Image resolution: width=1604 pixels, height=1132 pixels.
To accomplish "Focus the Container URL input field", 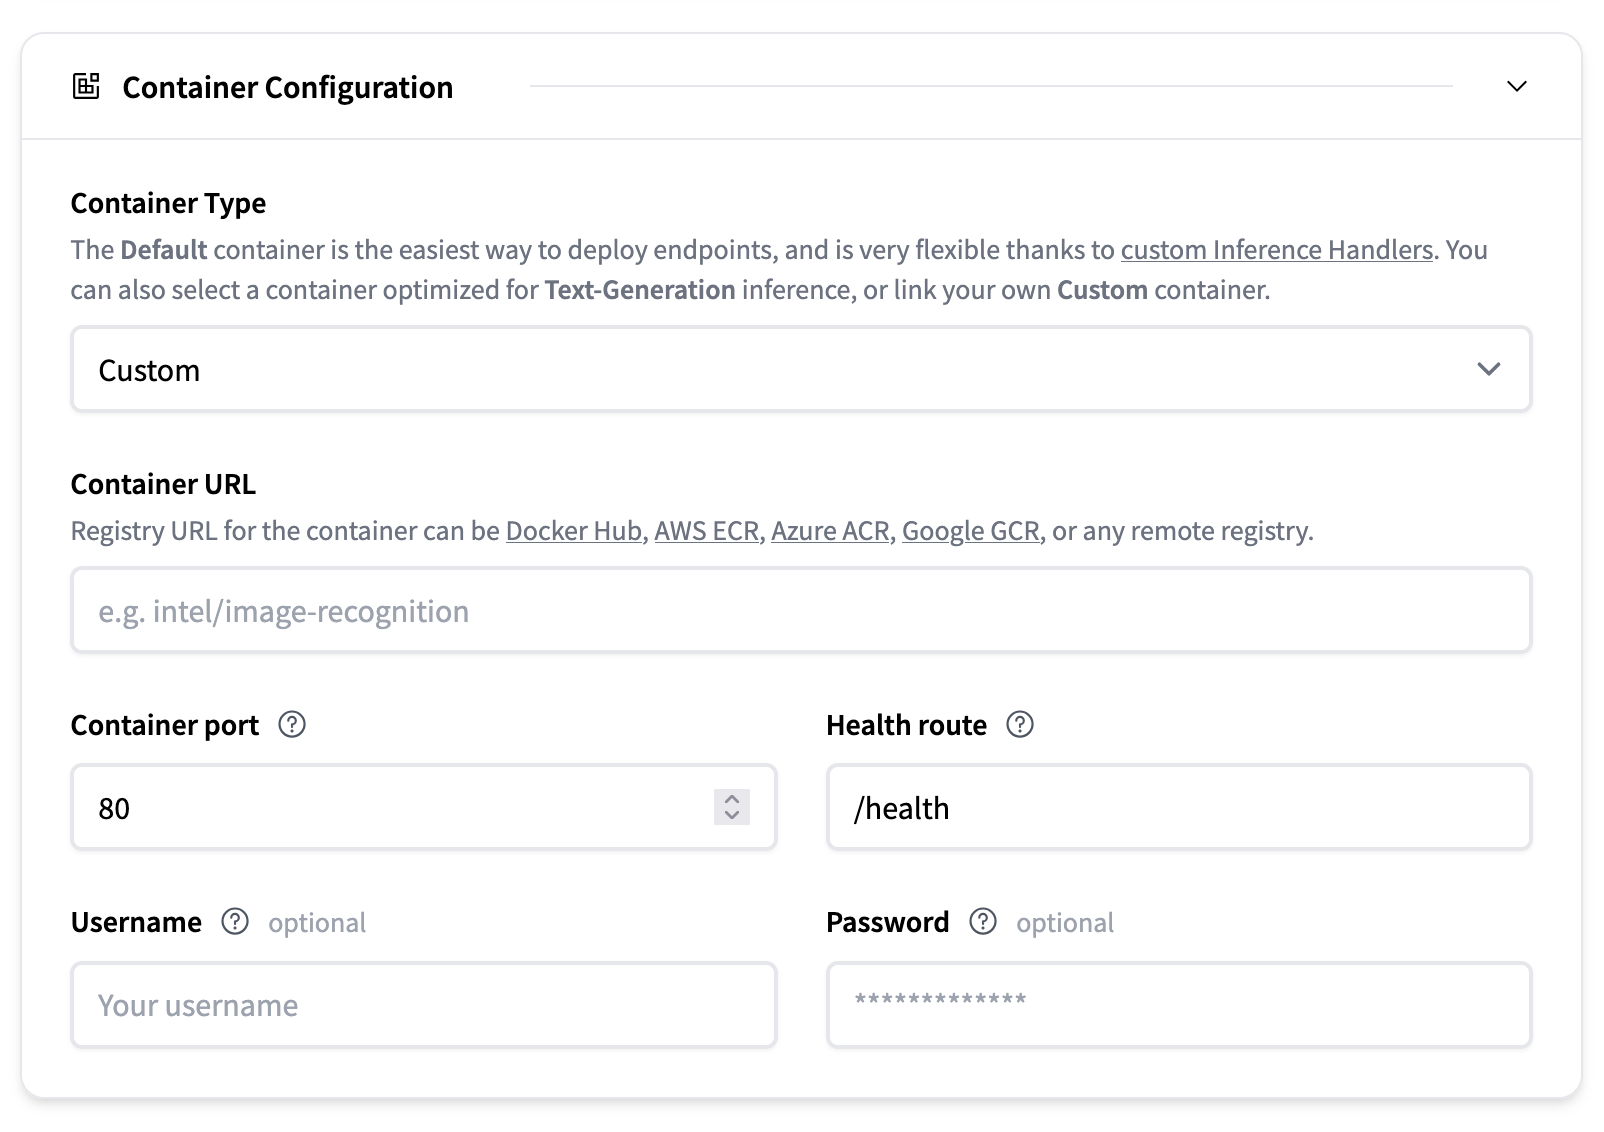I will (800, 611).
